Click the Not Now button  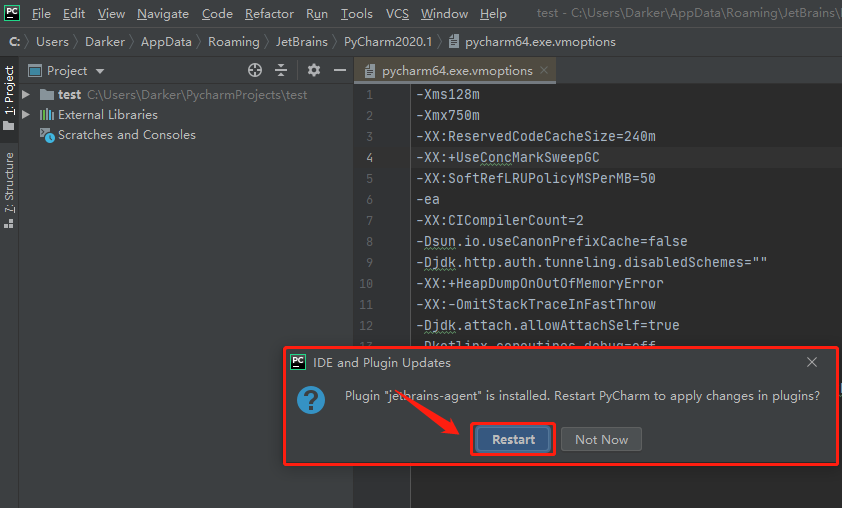601,439
